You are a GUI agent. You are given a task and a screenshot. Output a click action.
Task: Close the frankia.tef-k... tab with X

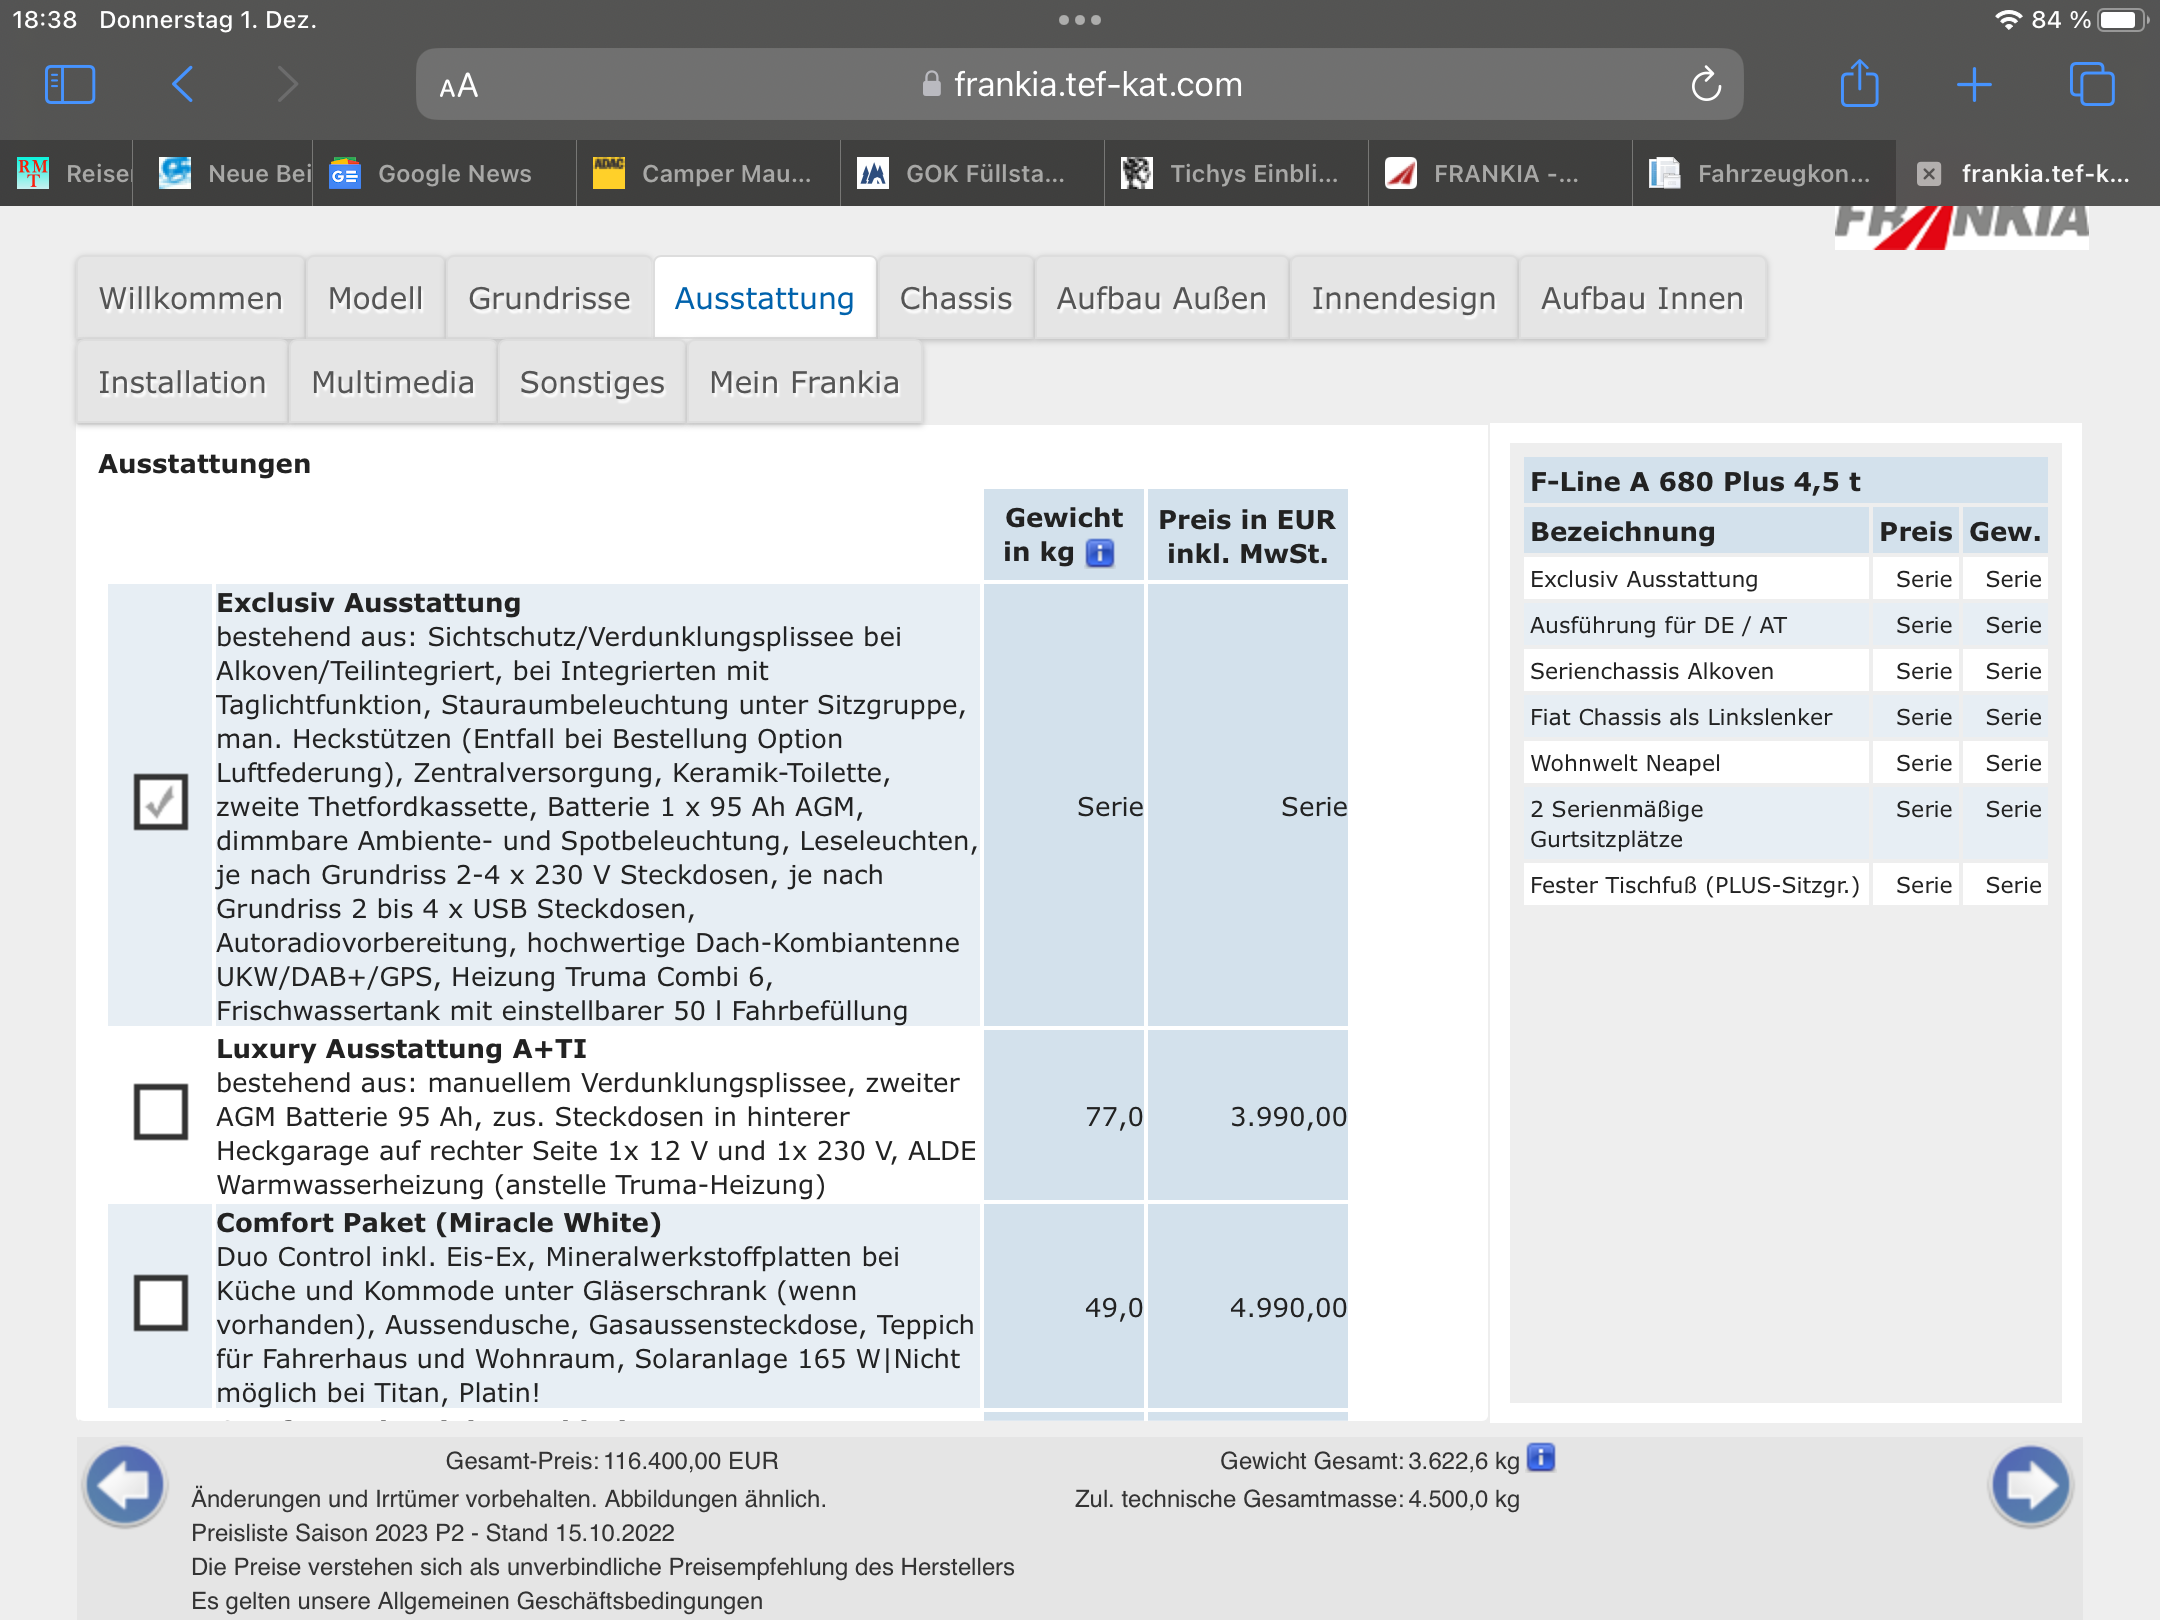[x=1929, y=174]
